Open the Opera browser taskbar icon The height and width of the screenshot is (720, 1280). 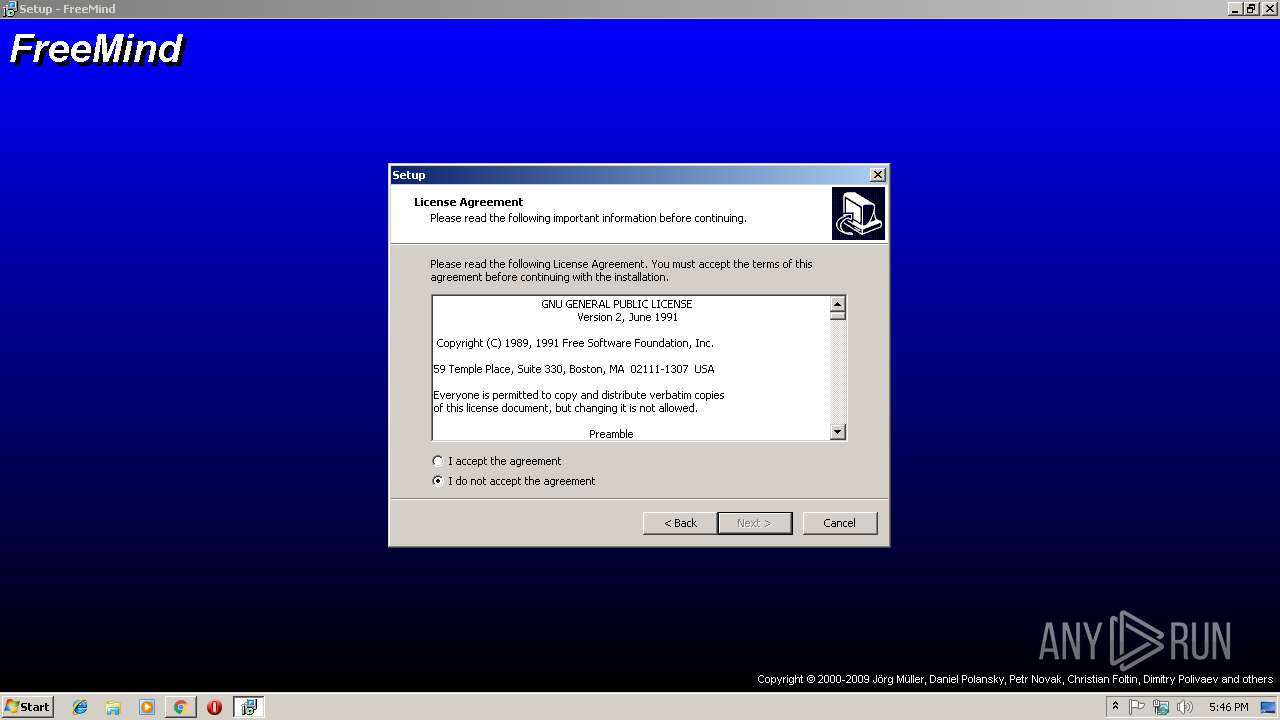point(214,707)
